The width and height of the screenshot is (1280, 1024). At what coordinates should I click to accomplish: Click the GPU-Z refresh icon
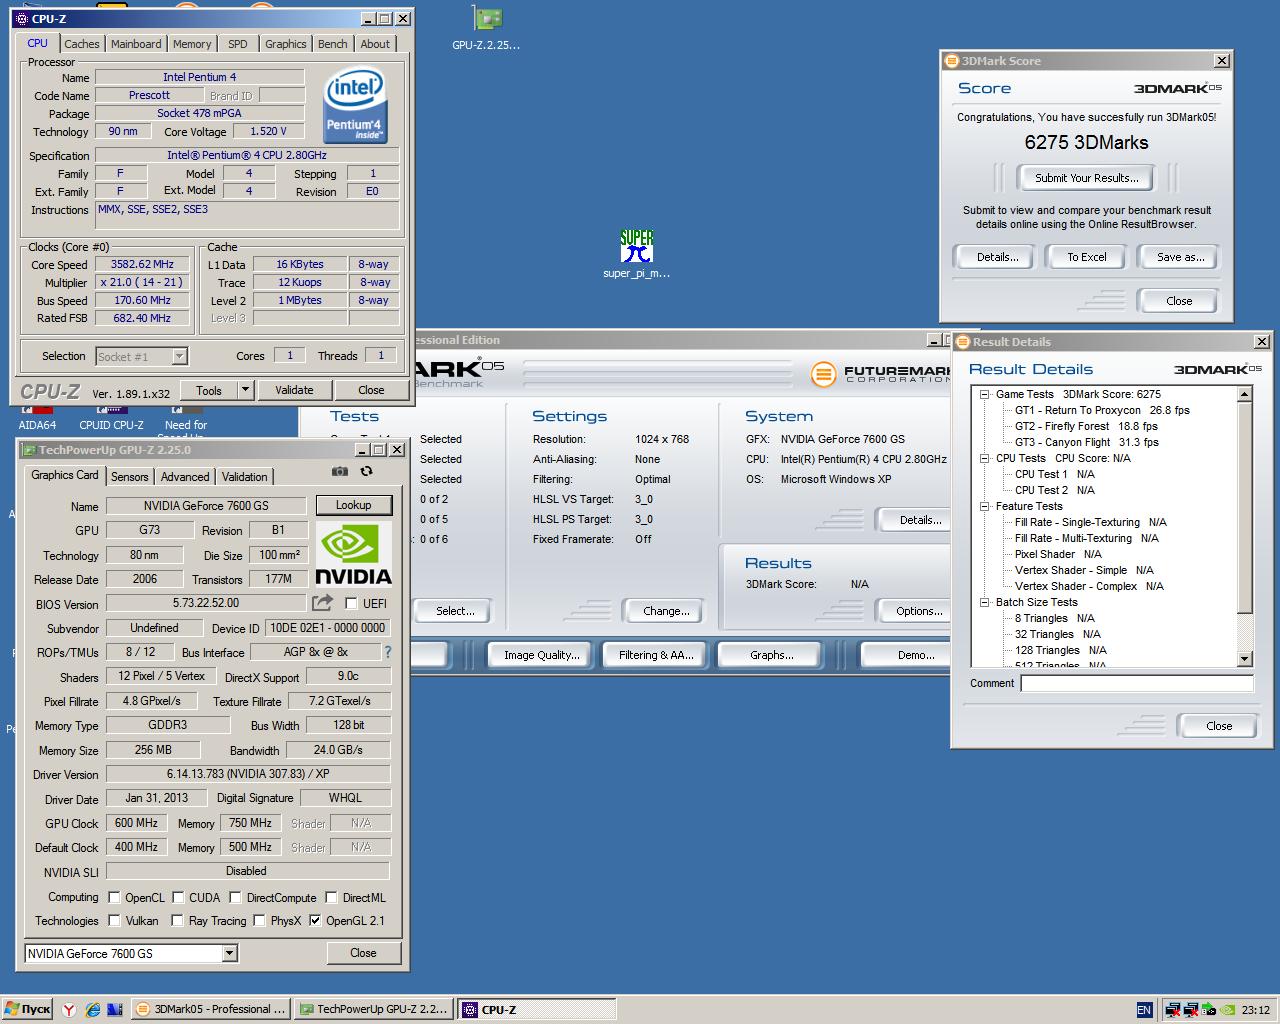tap(367, 472)
